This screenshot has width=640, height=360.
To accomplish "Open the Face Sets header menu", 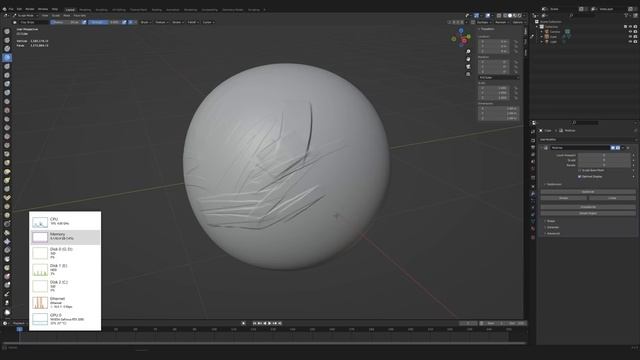I will coord(80,16).
